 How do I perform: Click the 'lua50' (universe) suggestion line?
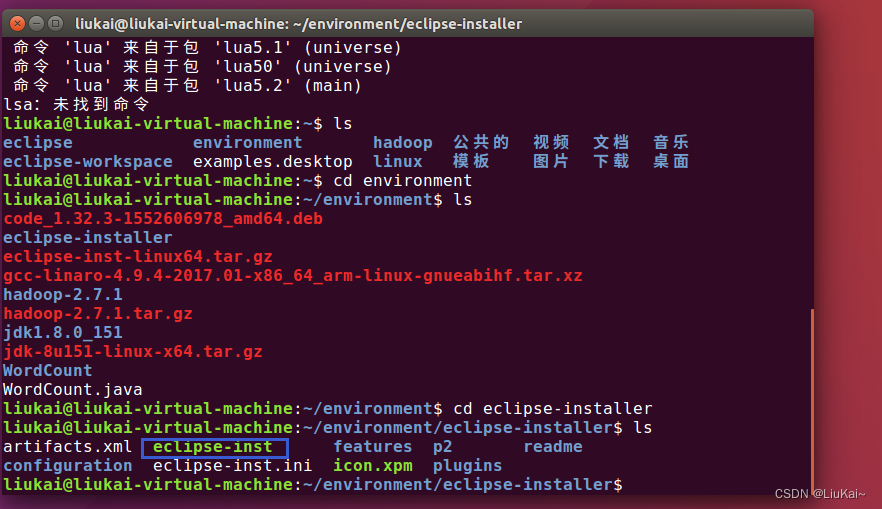[202, 66]
